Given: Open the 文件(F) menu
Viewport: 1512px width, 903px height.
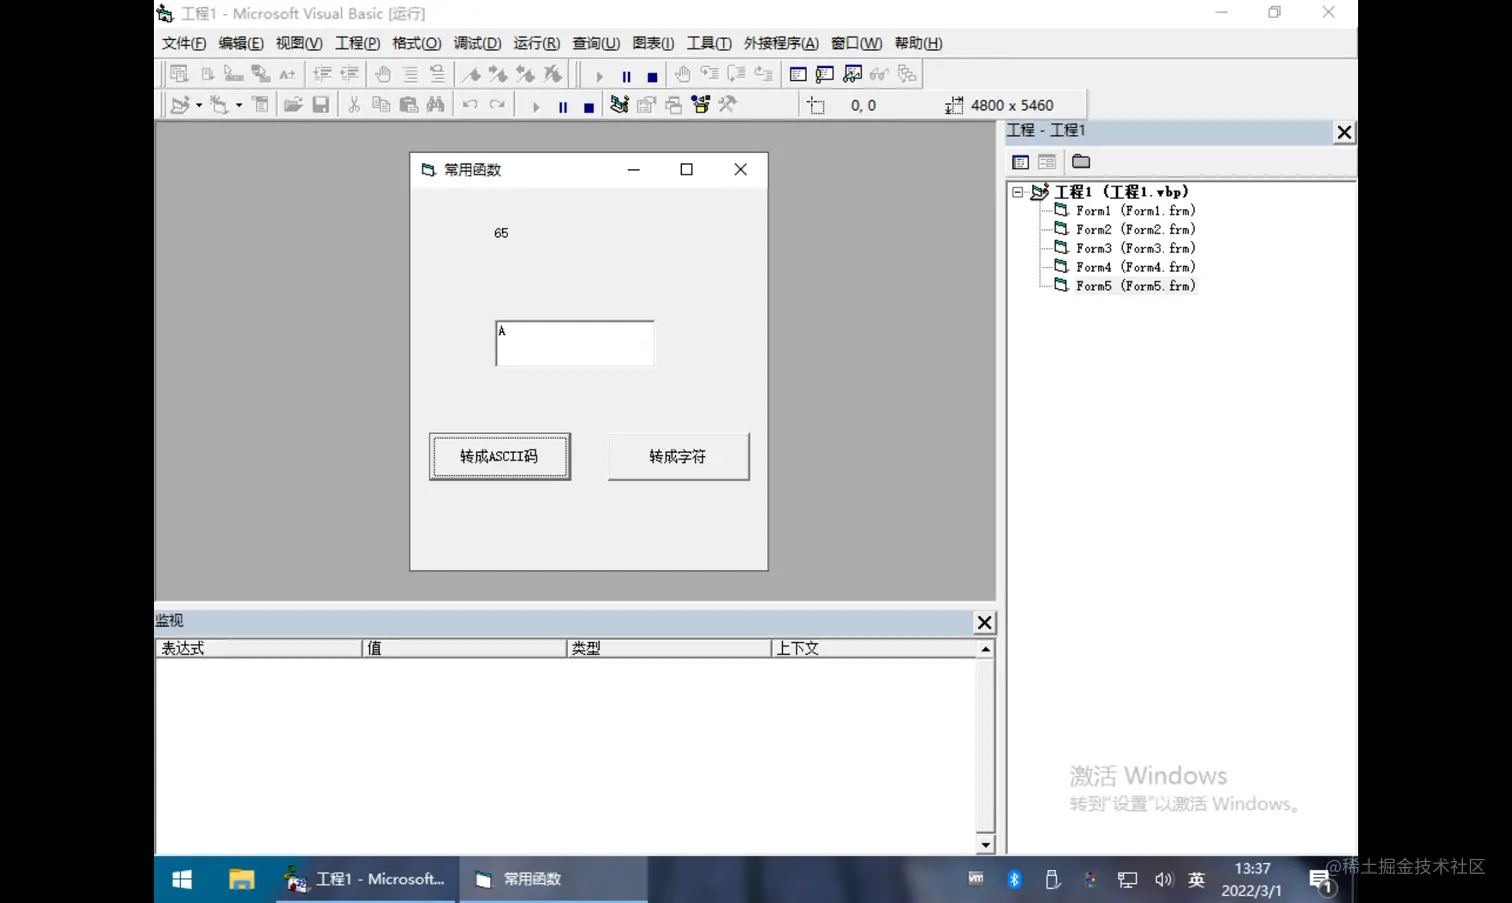Looking at the screenshot, I should coord(184,43).
